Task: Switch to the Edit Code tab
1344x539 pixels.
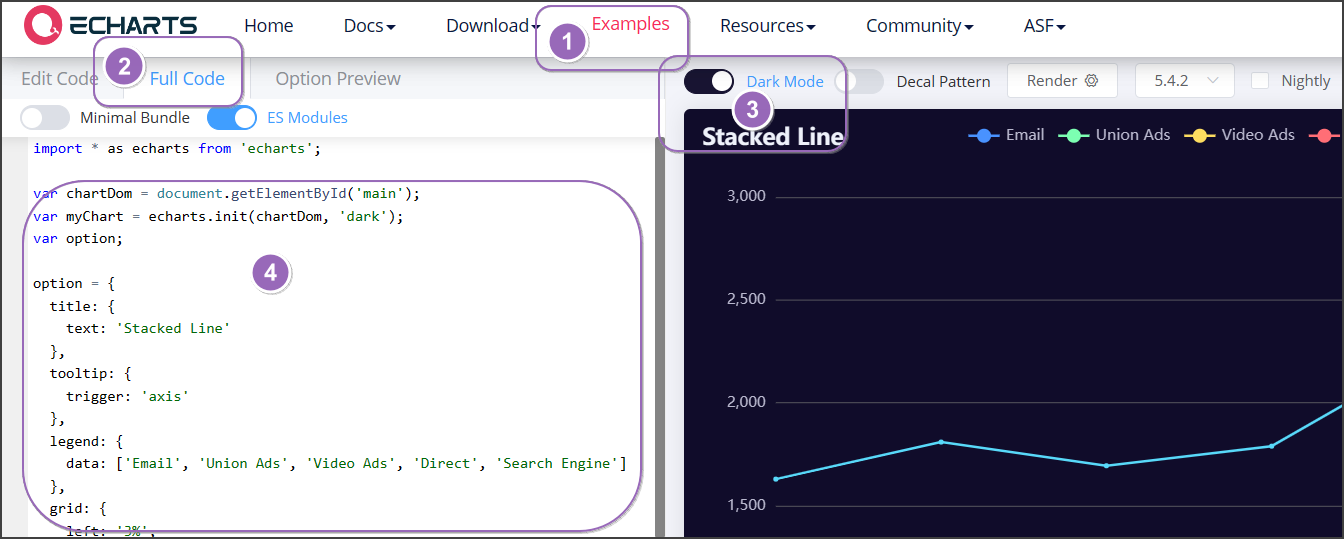Action: (x=60, y=79)
